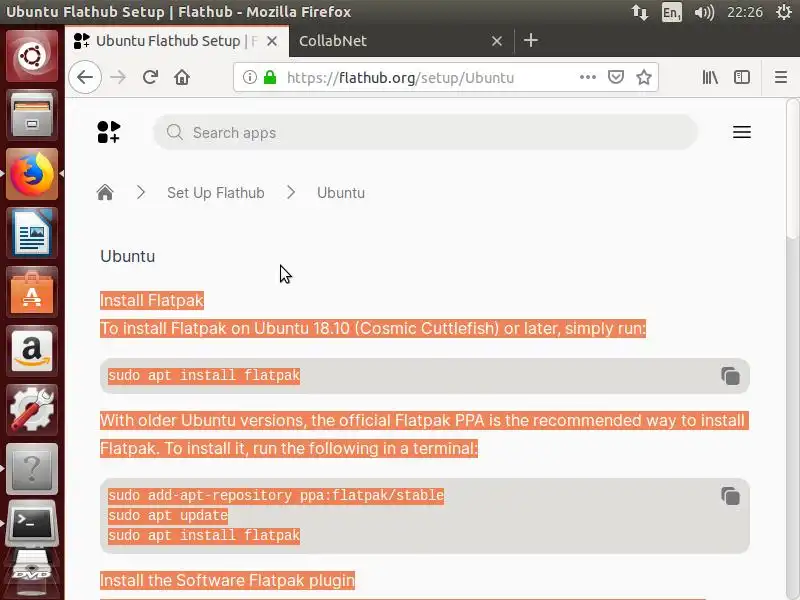Screen dimensions: 800x600
Task: Open the Firefox Library icon
Action: [710, 77]
